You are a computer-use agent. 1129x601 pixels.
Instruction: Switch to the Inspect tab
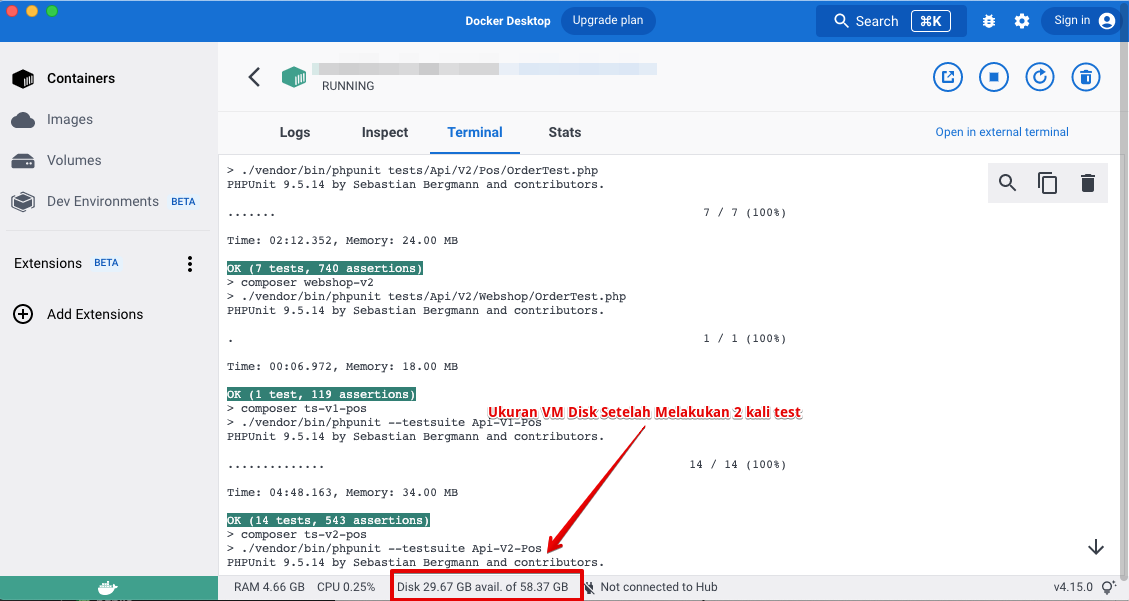click(384, 132)
